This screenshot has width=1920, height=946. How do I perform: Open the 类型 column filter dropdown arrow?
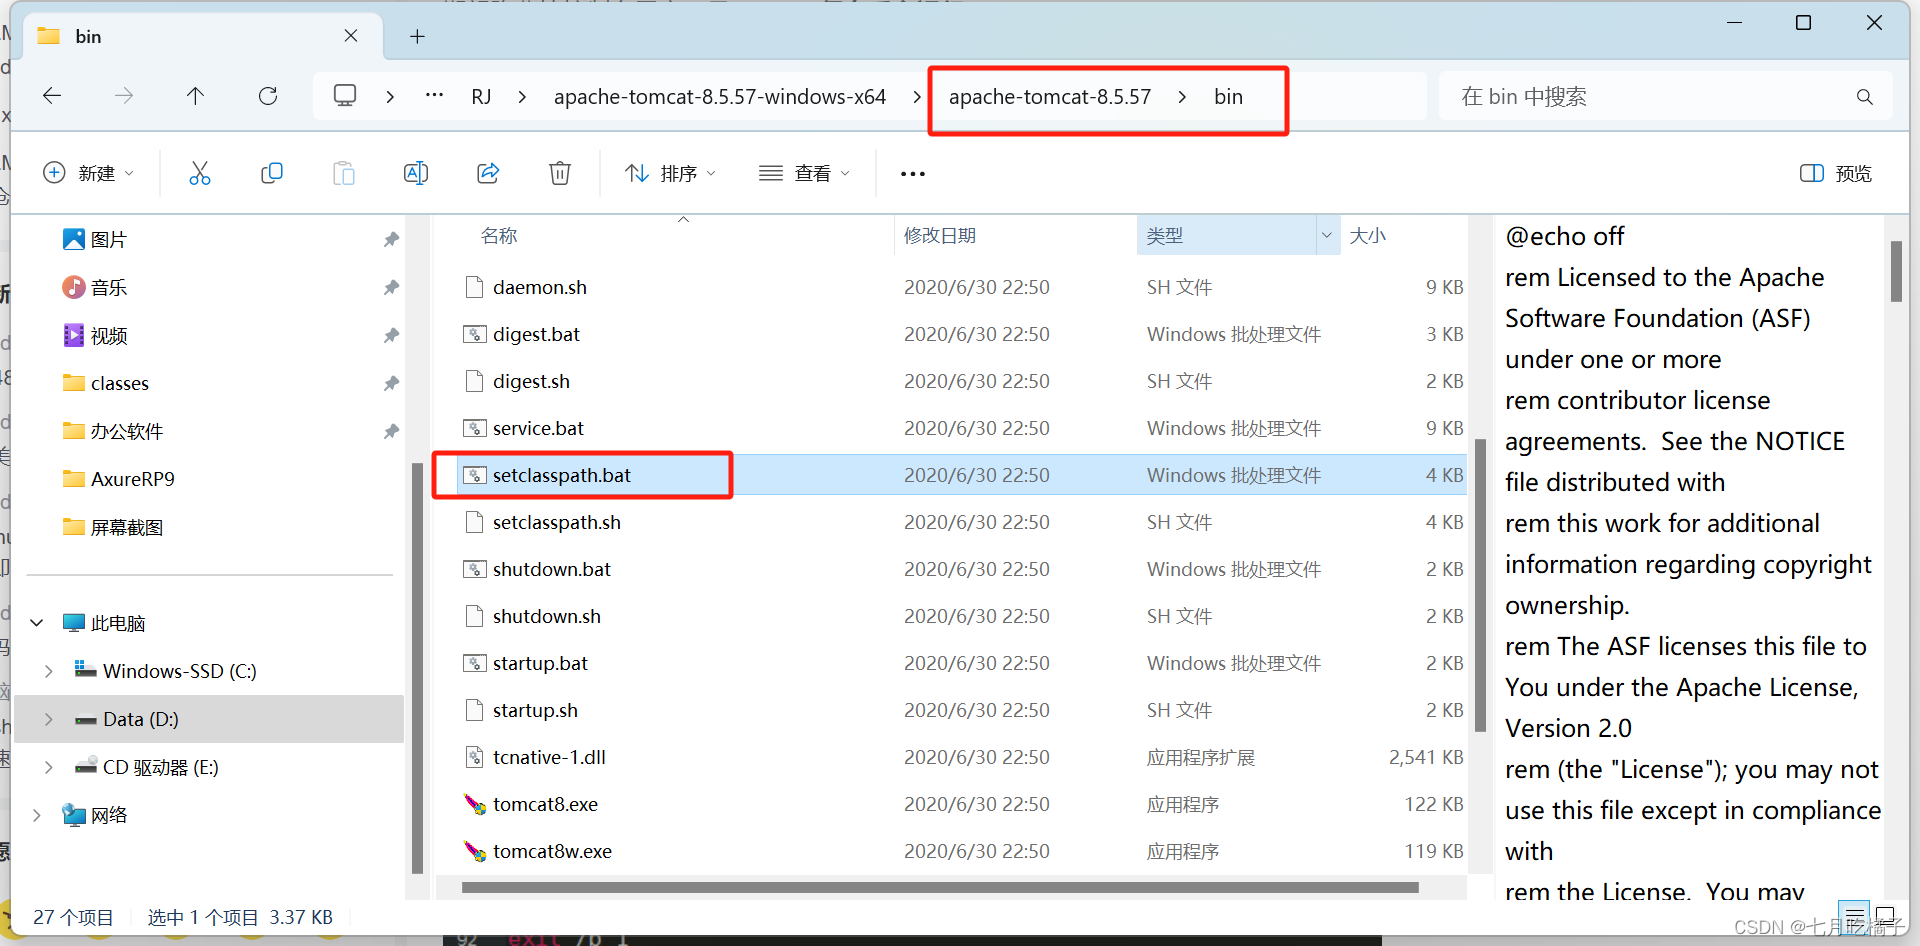(1327, 236)
